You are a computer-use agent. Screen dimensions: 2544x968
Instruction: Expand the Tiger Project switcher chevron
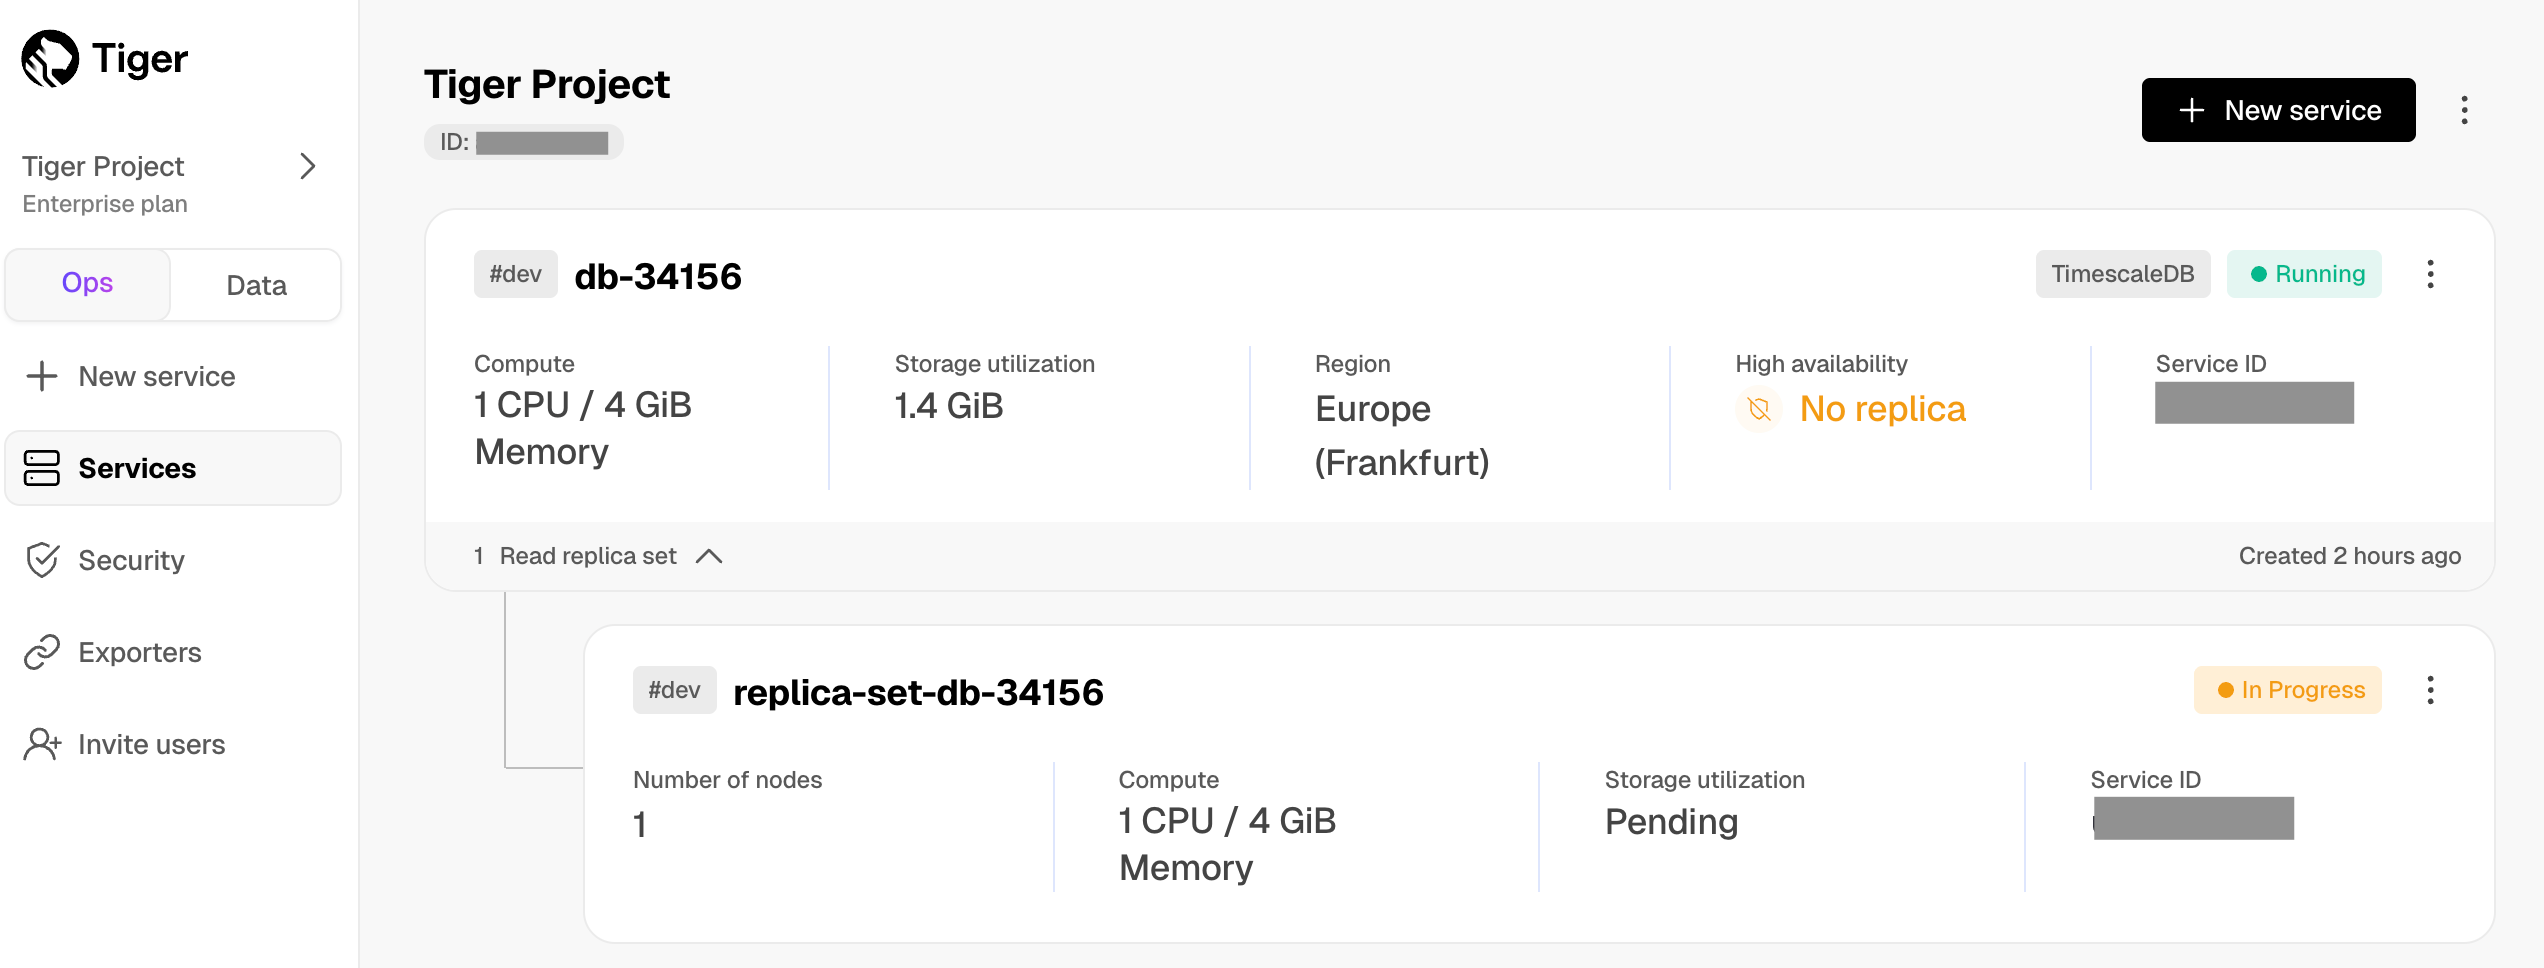308,166
